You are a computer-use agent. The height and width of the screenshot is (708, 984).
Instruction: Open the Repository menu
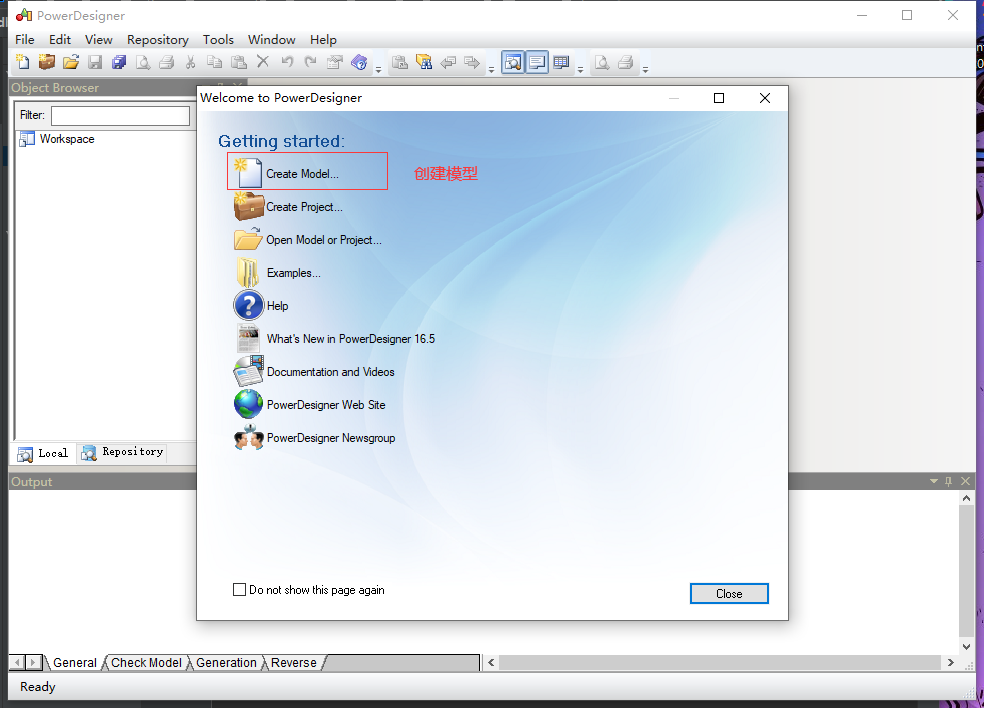(158, 40)
